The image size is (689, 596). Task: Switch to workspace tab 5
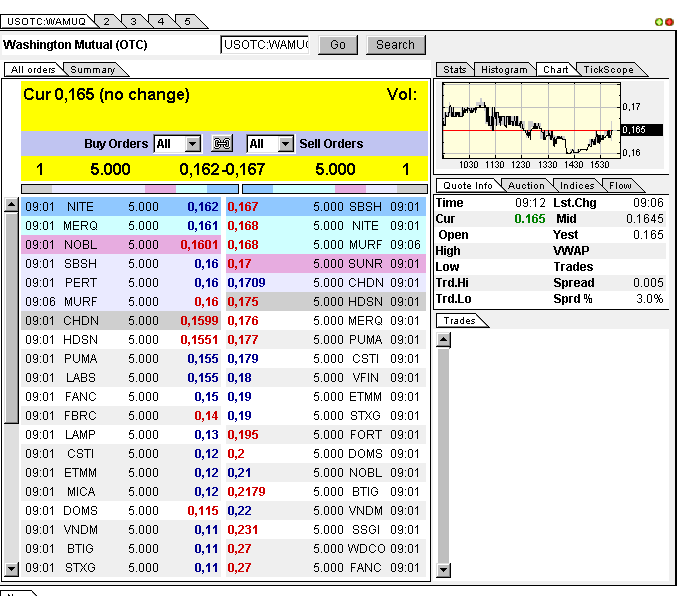click(x=188, y=22)
